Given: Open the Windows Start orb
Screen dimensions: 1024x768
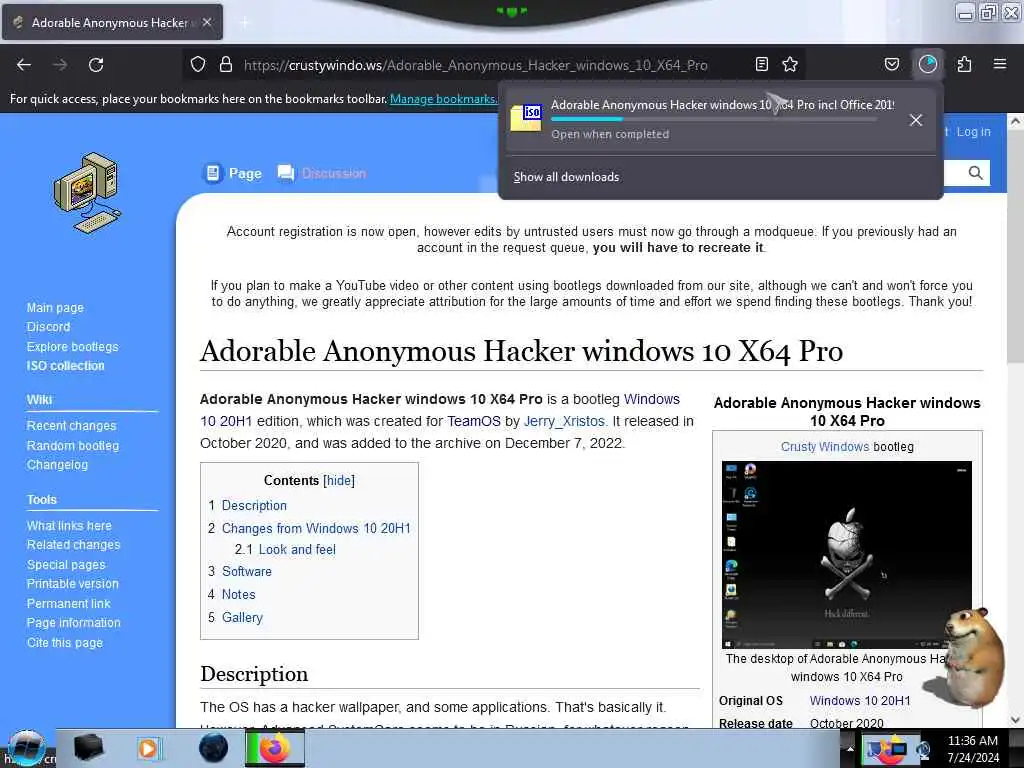Looking at the screenshot, I should click(x=26, y=748).
